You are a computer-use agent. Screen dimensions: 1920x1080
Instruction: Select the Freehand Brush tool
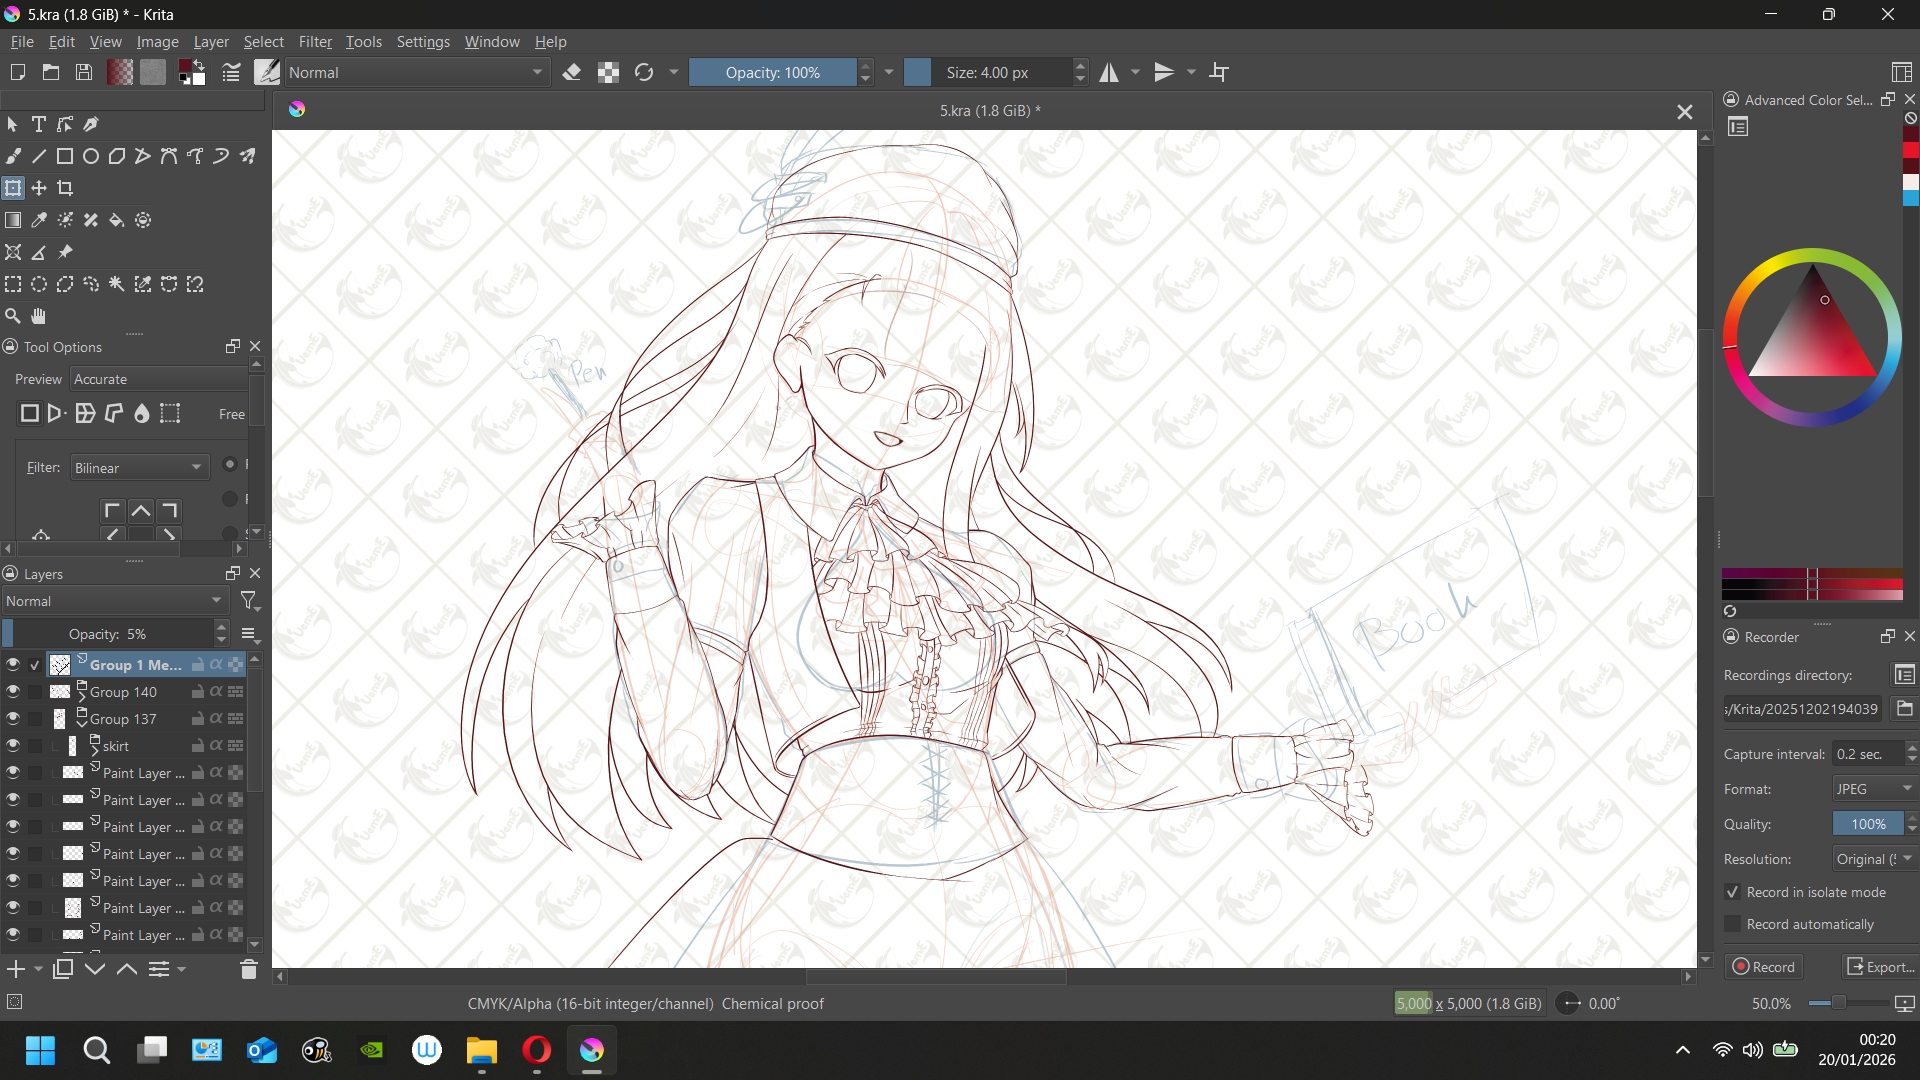13,156
